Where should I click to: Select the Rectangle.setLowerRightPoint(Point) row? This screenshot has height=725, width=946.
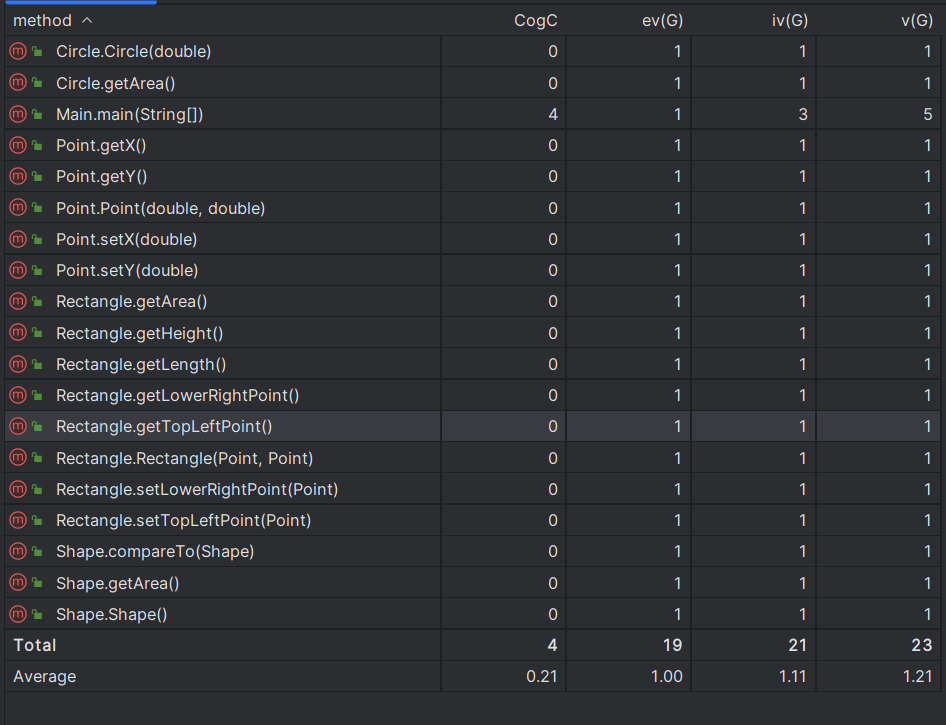(x=196, y=489)
